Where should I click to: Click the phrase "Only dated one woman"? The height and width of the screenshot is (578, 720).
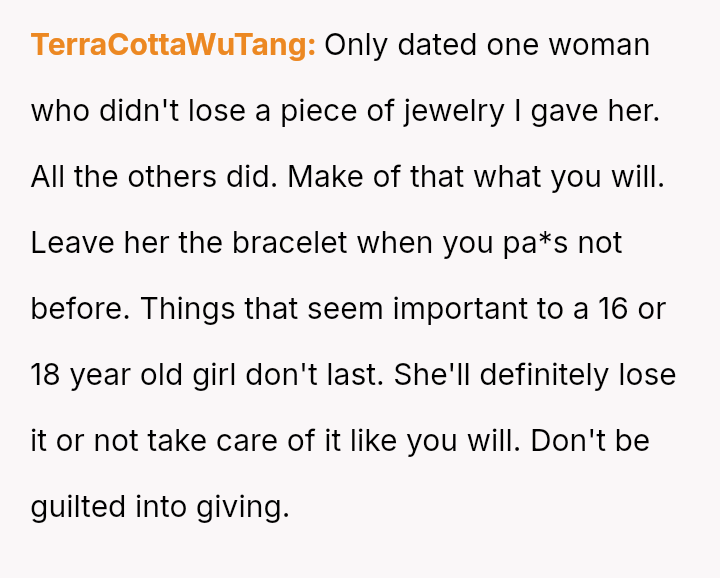tap(487, 45)
